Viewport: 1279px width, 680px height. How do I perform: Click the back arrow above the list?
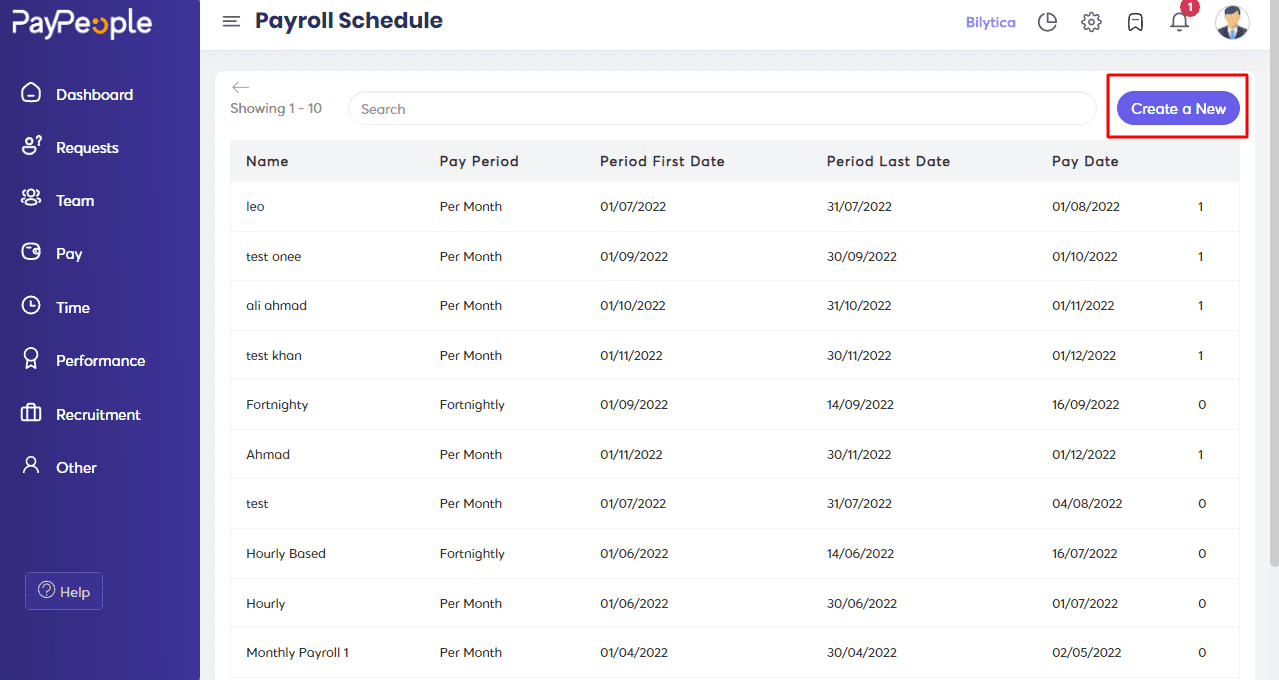[x=241, y=87]
